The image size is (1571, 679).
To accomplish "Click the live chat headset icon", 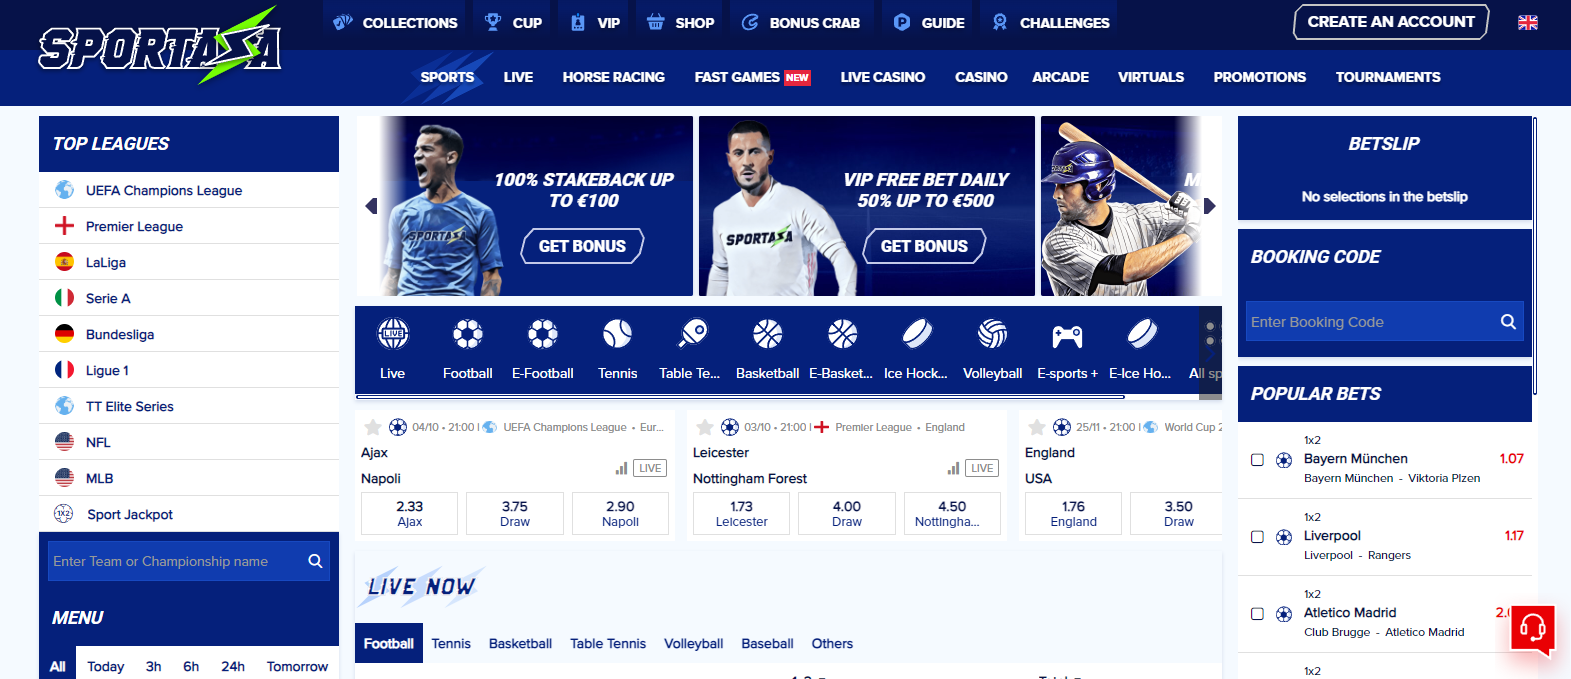I will tap(1532, 628).
